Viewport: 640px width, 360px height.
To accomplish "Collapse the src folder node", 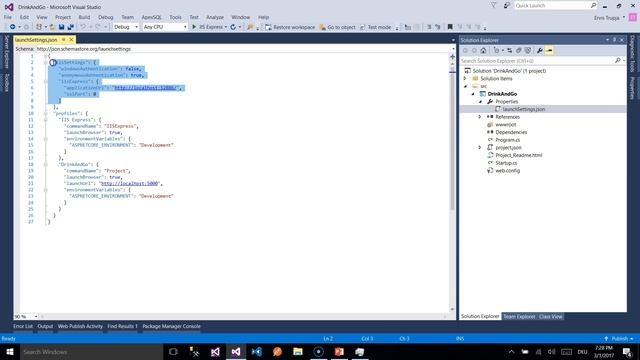I will pos(465,86).
